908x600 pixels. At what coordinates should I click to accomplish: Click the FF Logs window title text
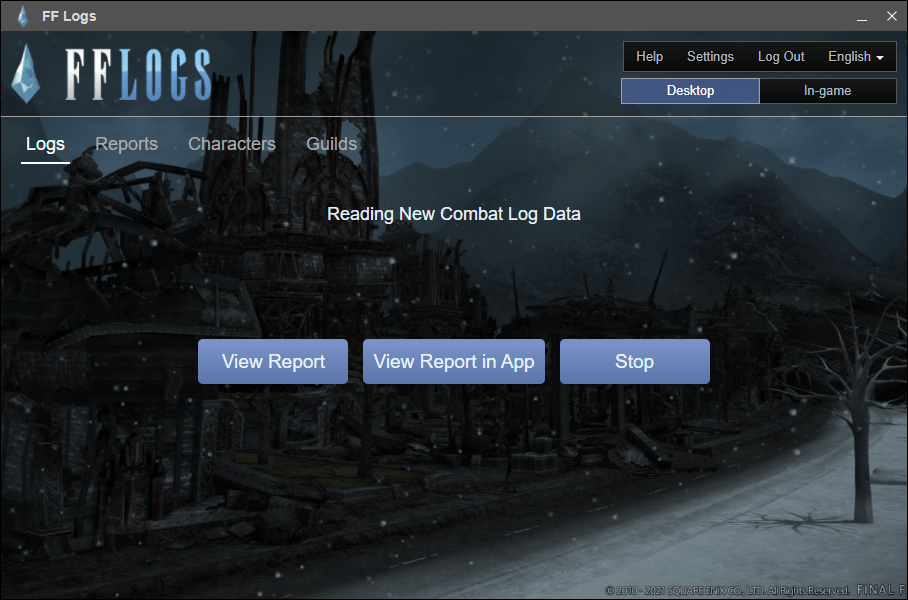coord(69,16)
